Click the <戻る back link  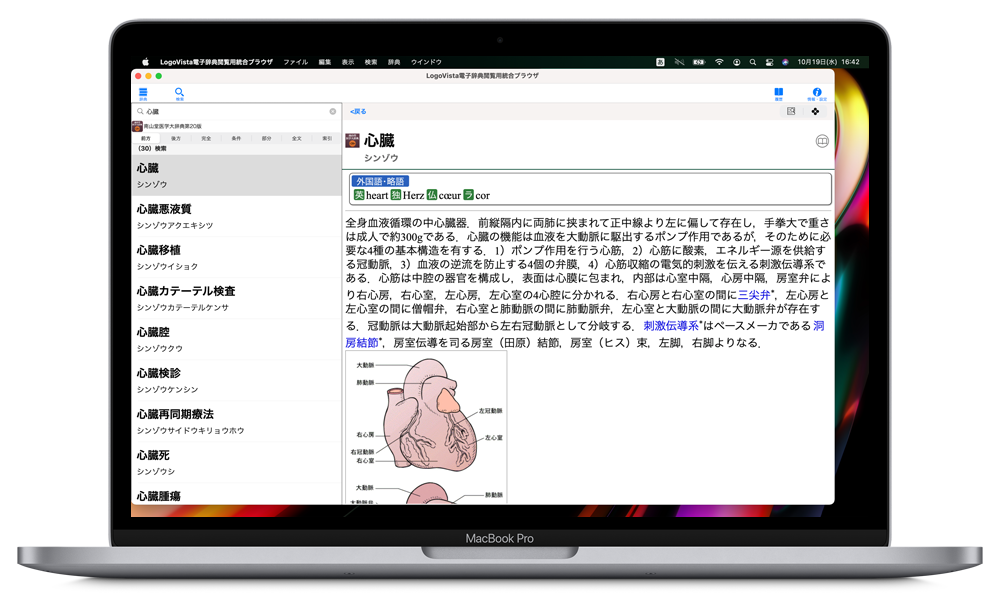pos(358,112)
